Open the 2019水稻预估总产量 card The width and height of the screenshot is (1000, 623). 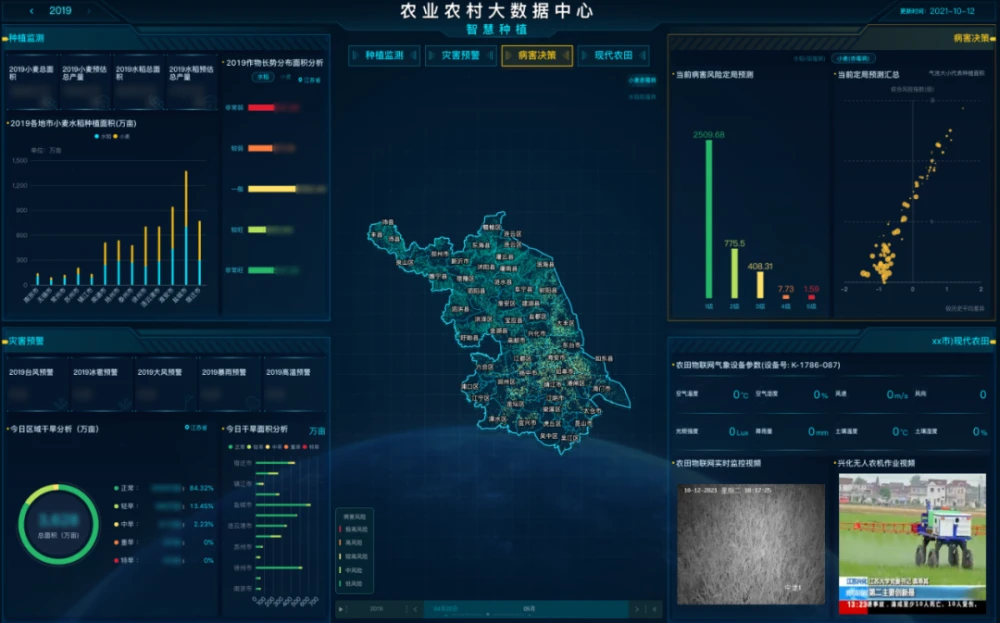click(x=191, y=84)
